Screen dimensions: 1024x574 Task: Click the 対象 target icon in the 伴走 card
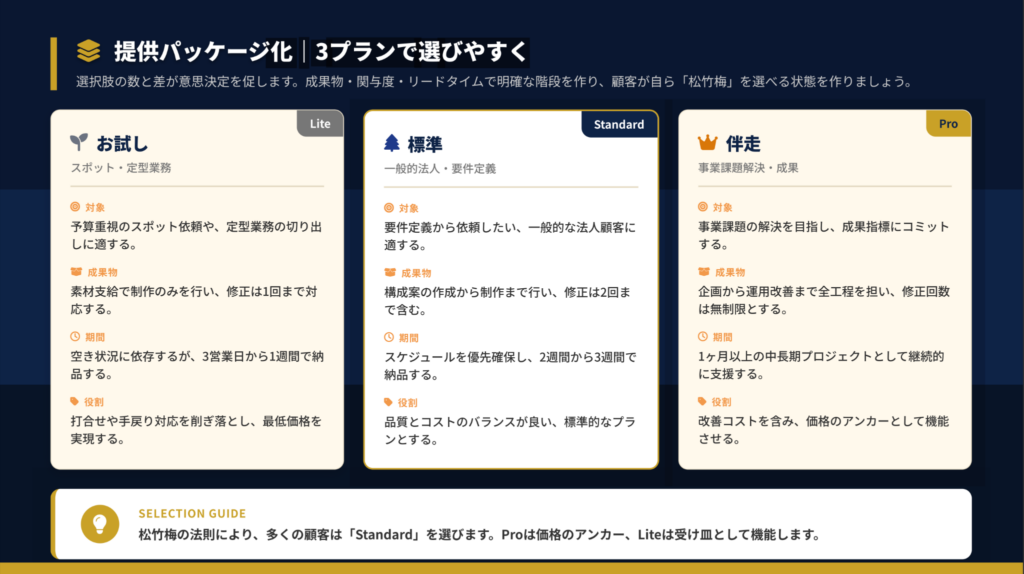click(x=703, y=207)
